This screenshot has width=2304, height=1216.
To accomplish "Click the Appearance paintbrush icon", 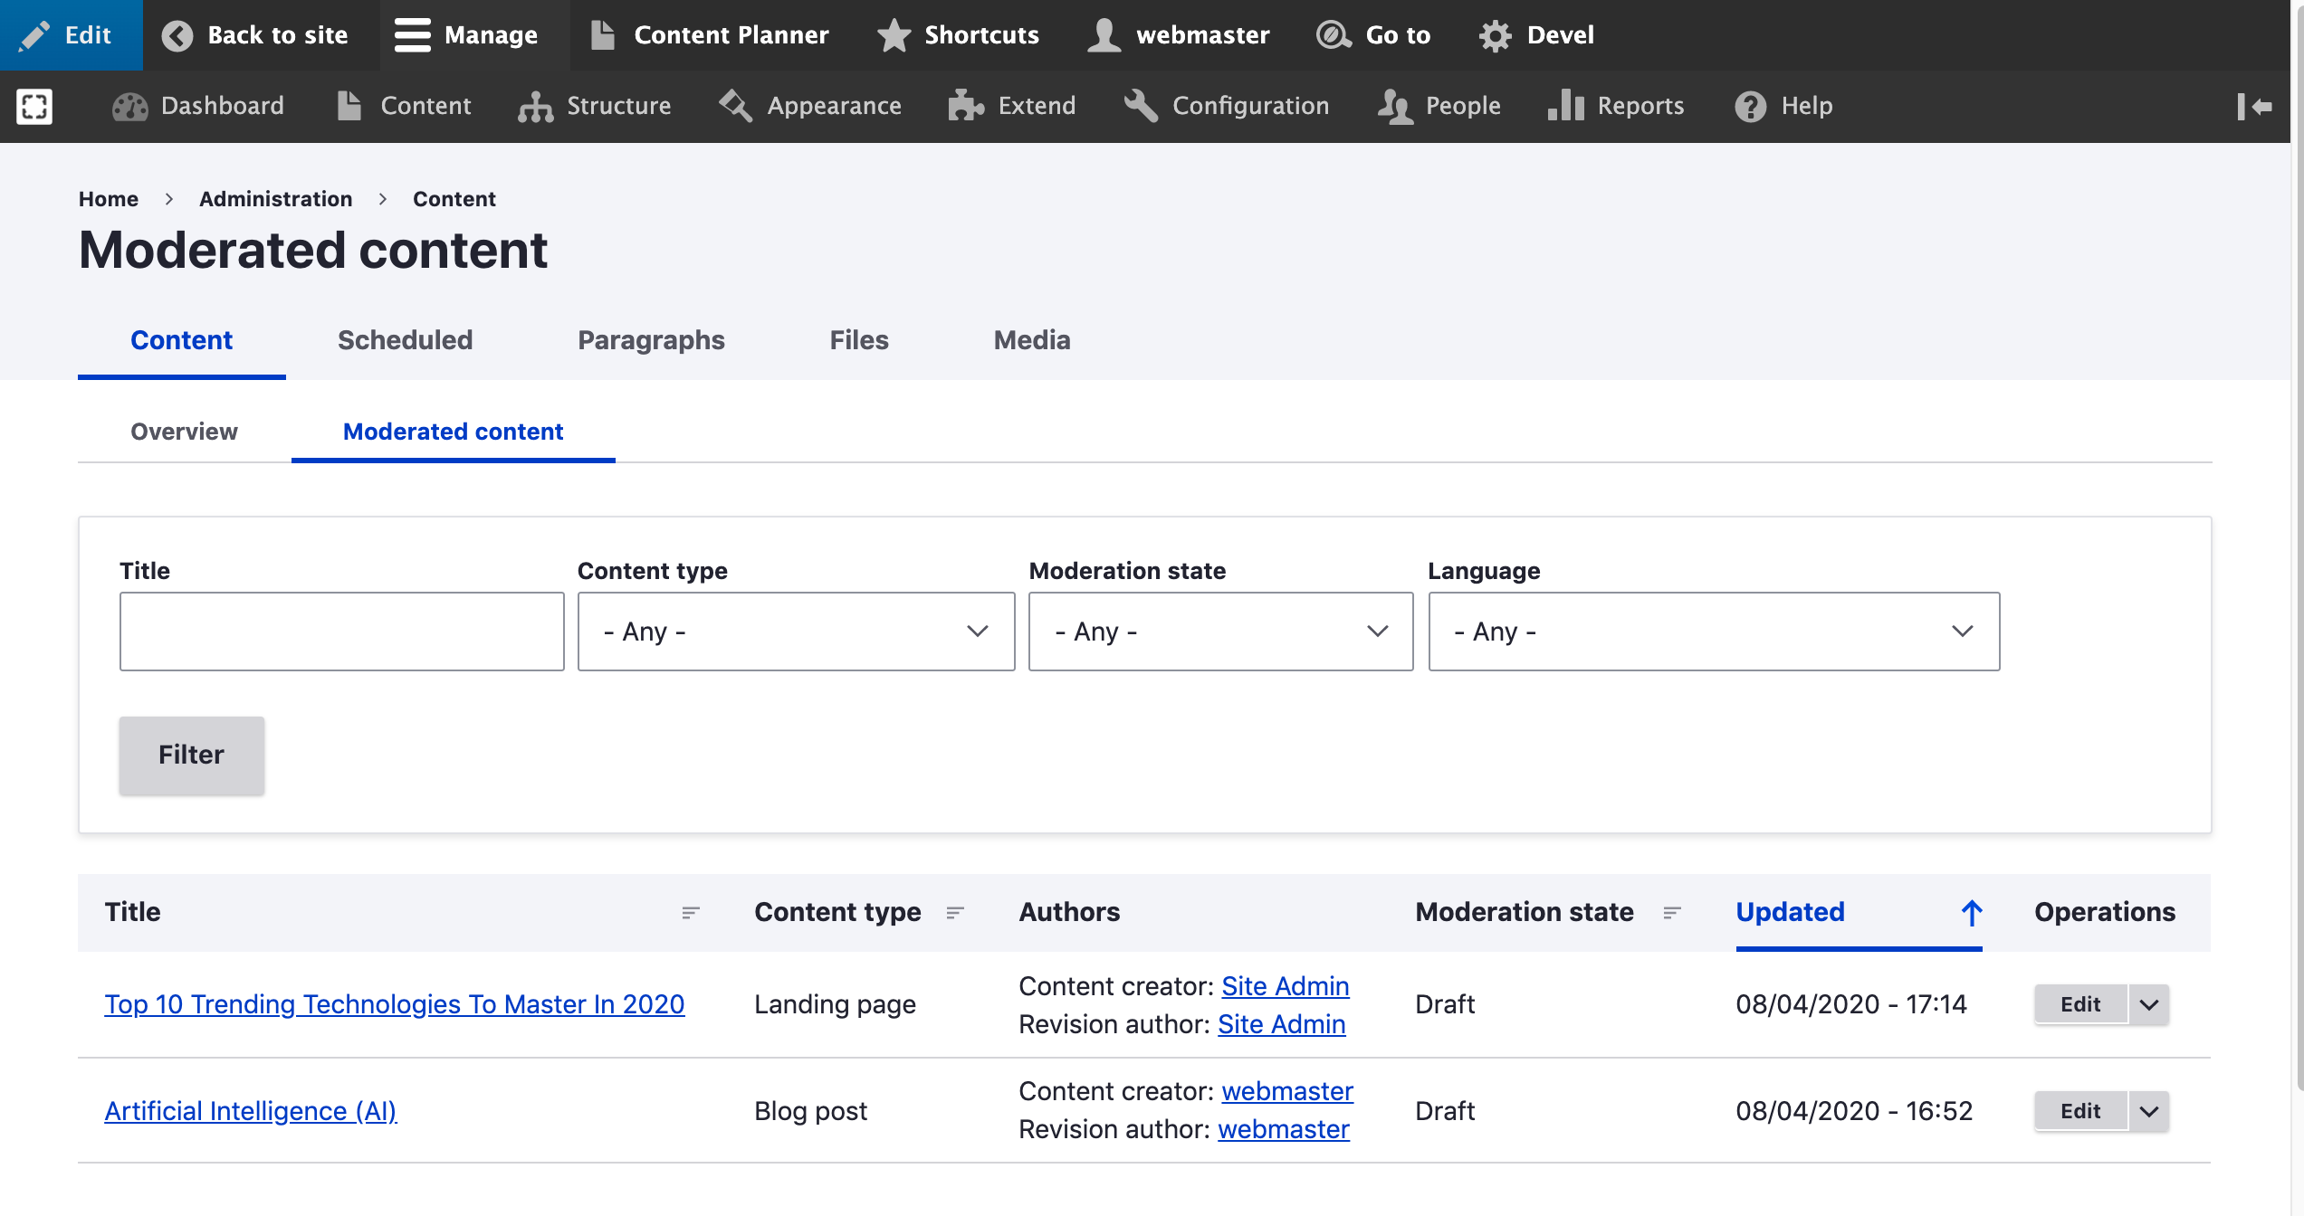I will (x=736, y=106).
